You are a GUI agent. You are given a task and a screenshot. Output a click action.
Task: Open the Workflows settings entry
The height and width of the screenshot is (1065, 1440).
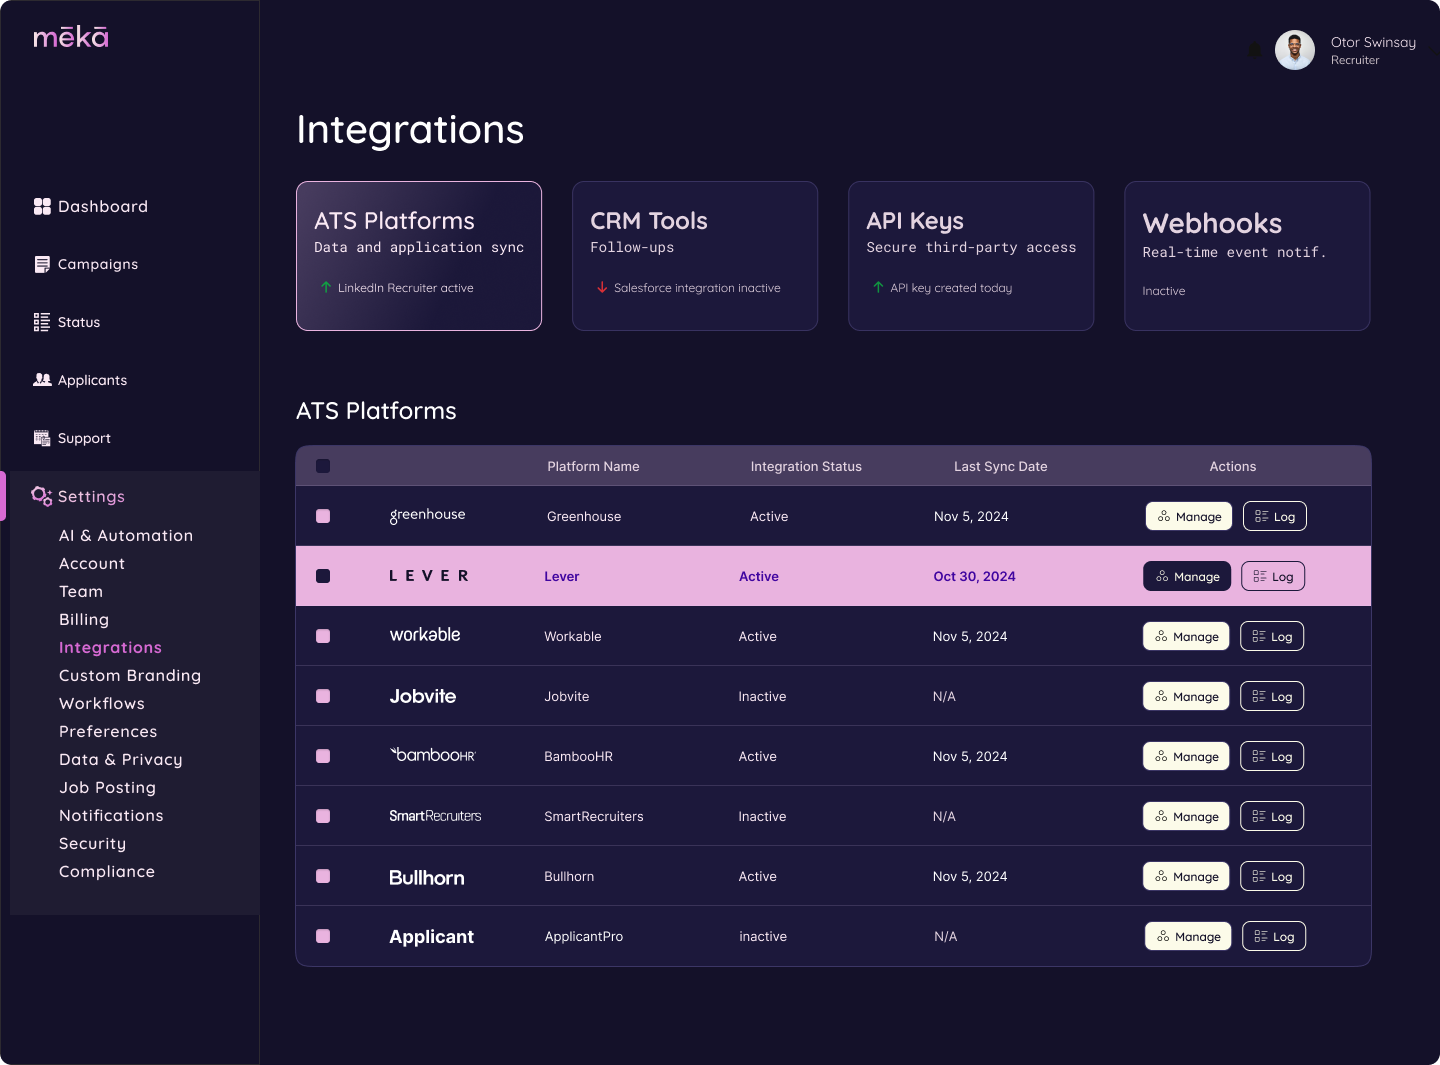(101, 703)
